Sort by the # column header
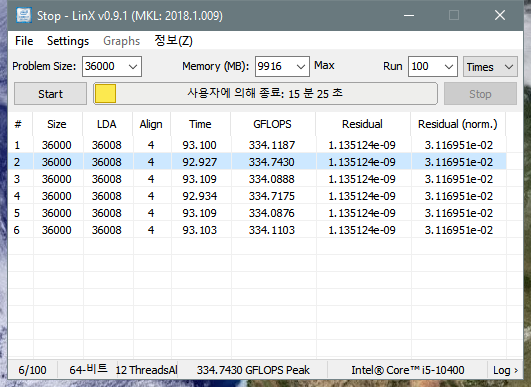Screen dimensions: 531x387 click(20, 124)
